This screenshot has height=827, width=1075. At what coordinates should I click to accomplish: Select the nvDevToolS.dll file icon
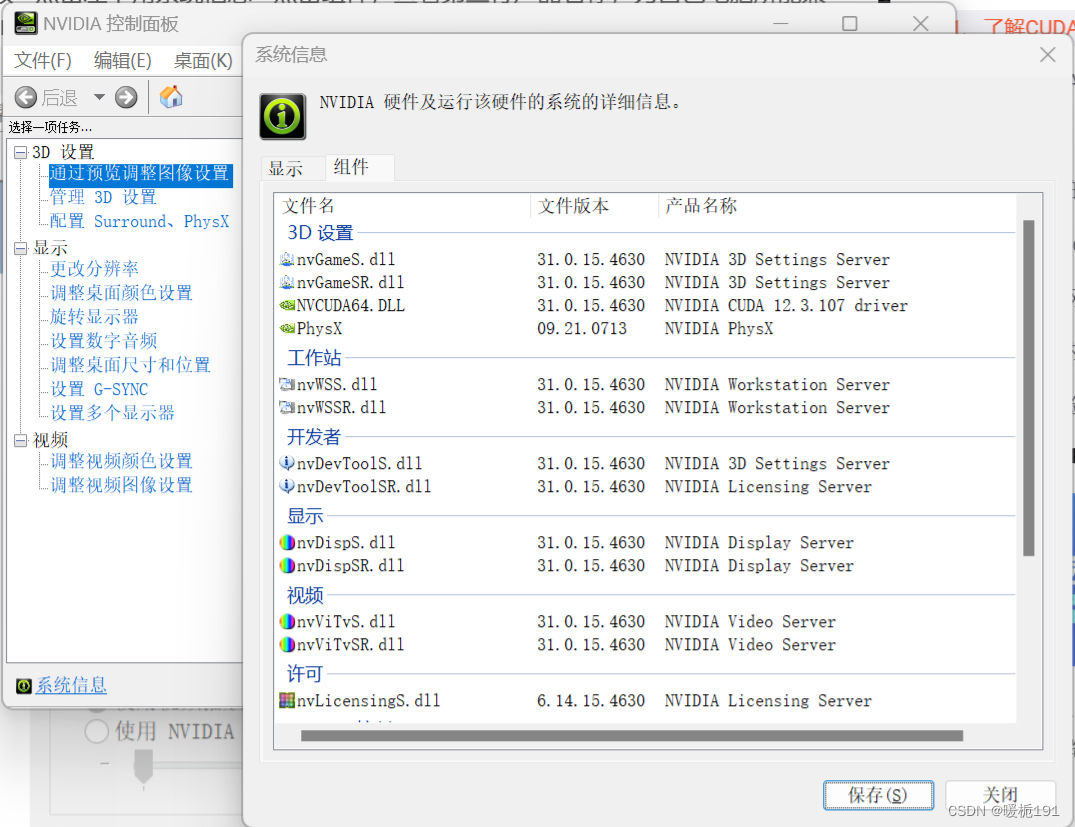point(287,463)
